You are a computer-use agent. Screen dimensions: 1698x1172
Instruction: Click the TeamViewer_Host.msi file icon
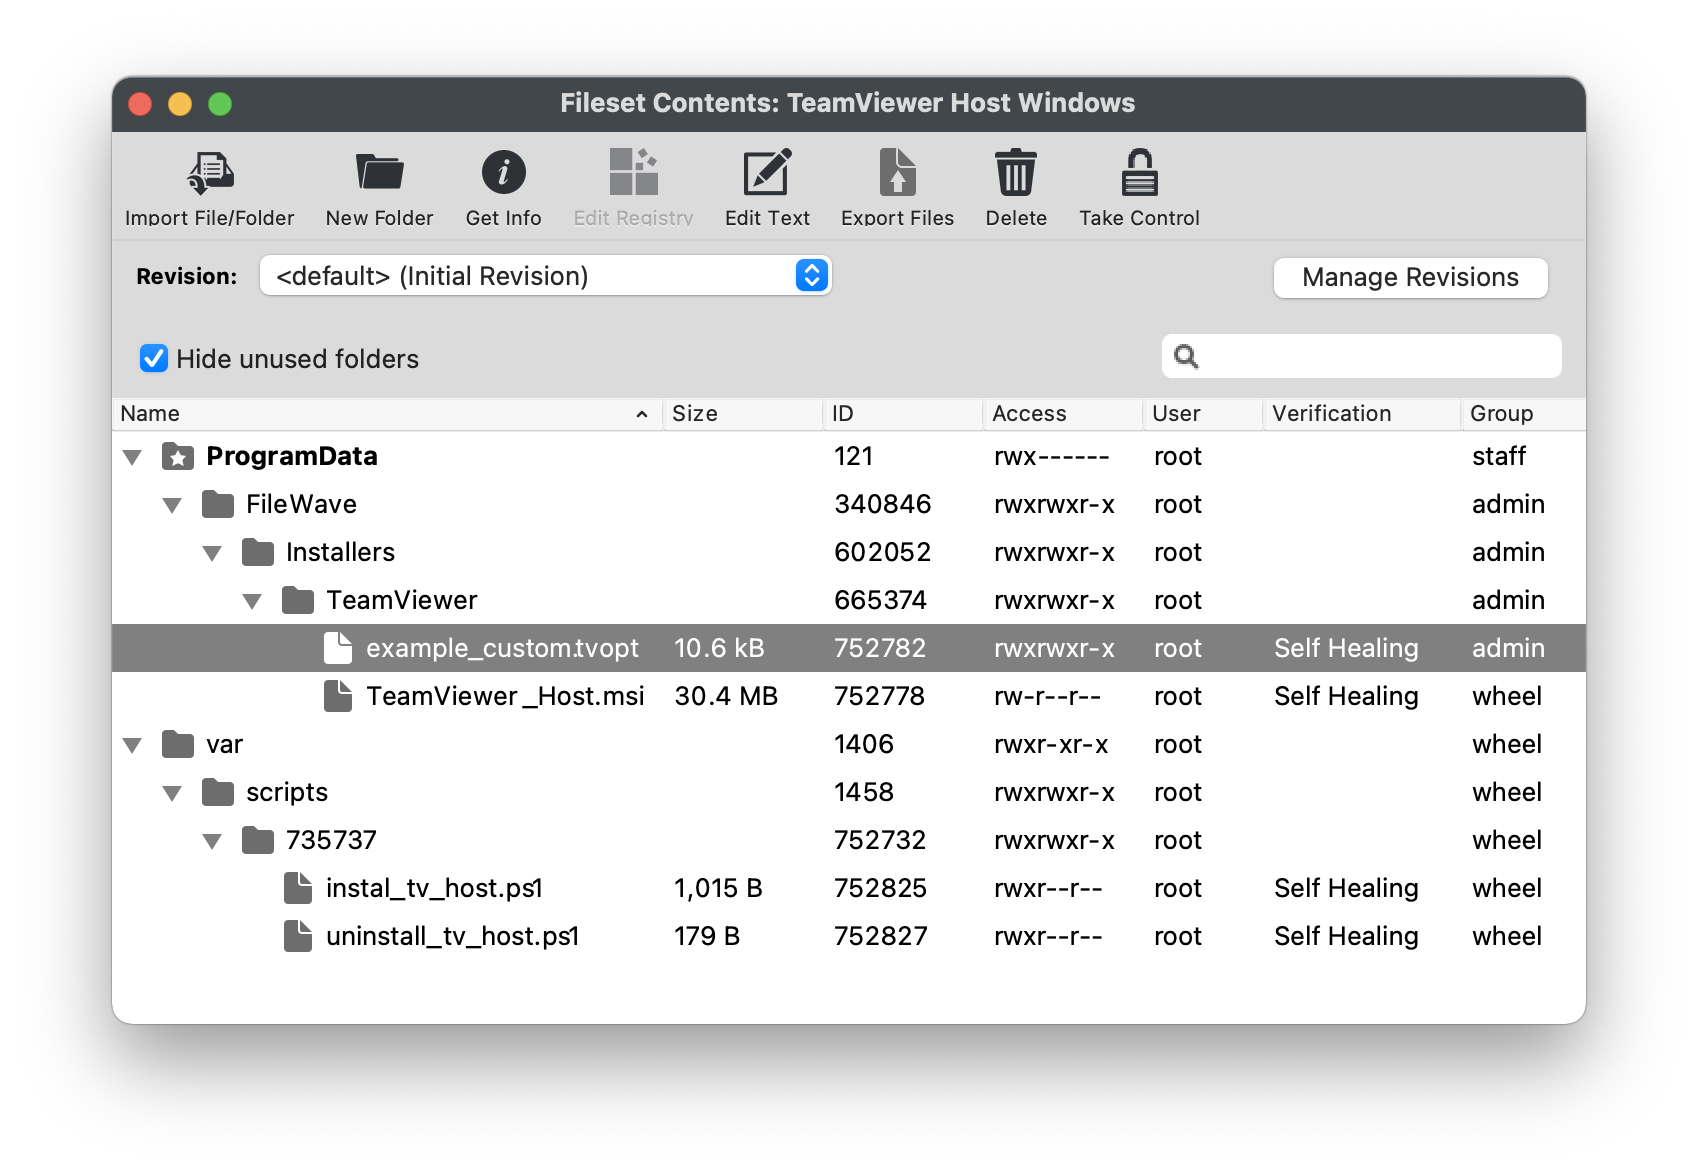[338, 696]
